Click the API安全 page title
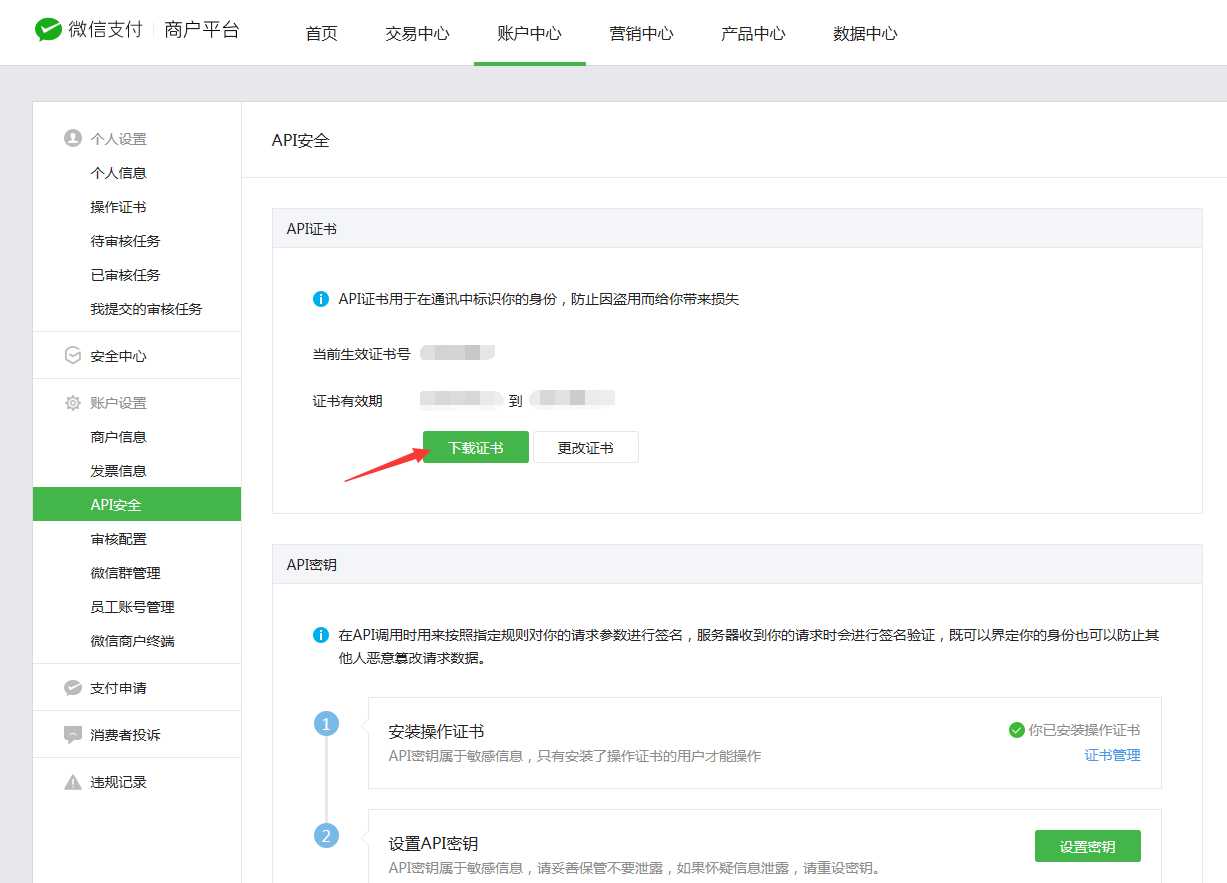The image size is (1227, 883). click(x=300, y=140)
